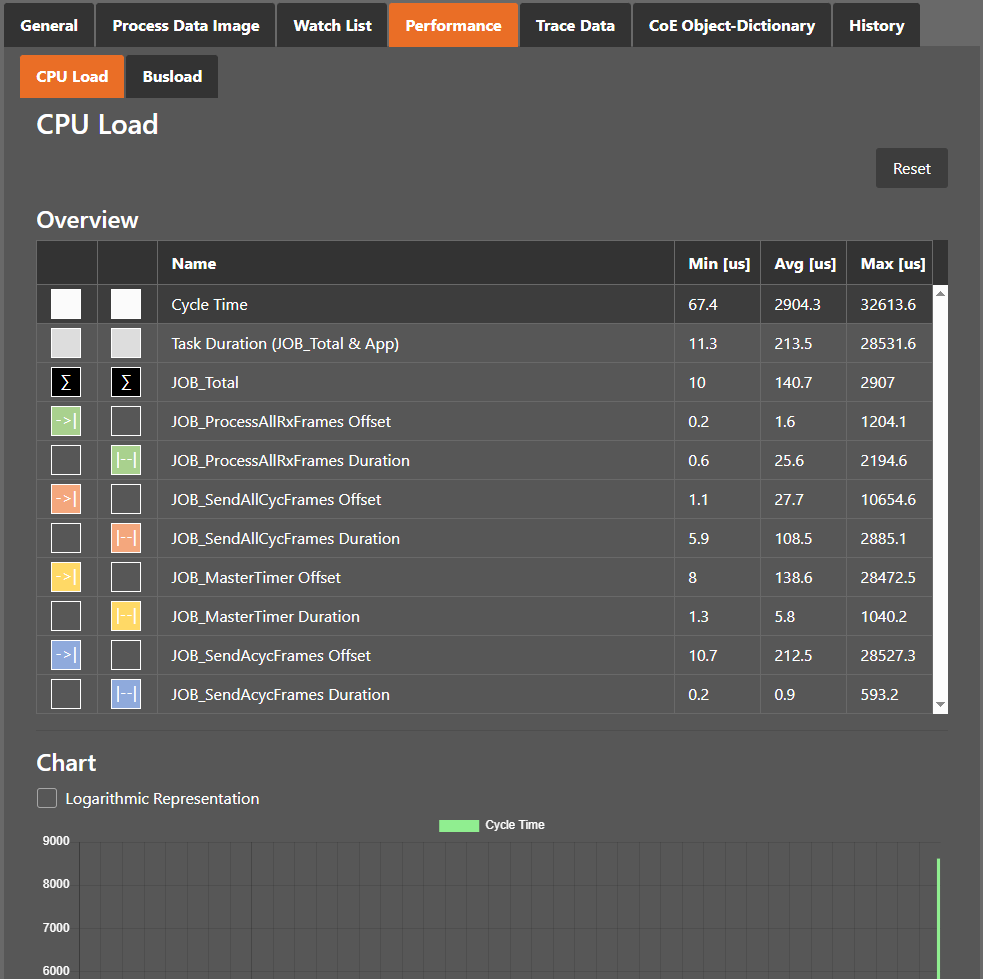Click the Overview table scroll up arrow
The image size is (983, 979).
[940, 293]
